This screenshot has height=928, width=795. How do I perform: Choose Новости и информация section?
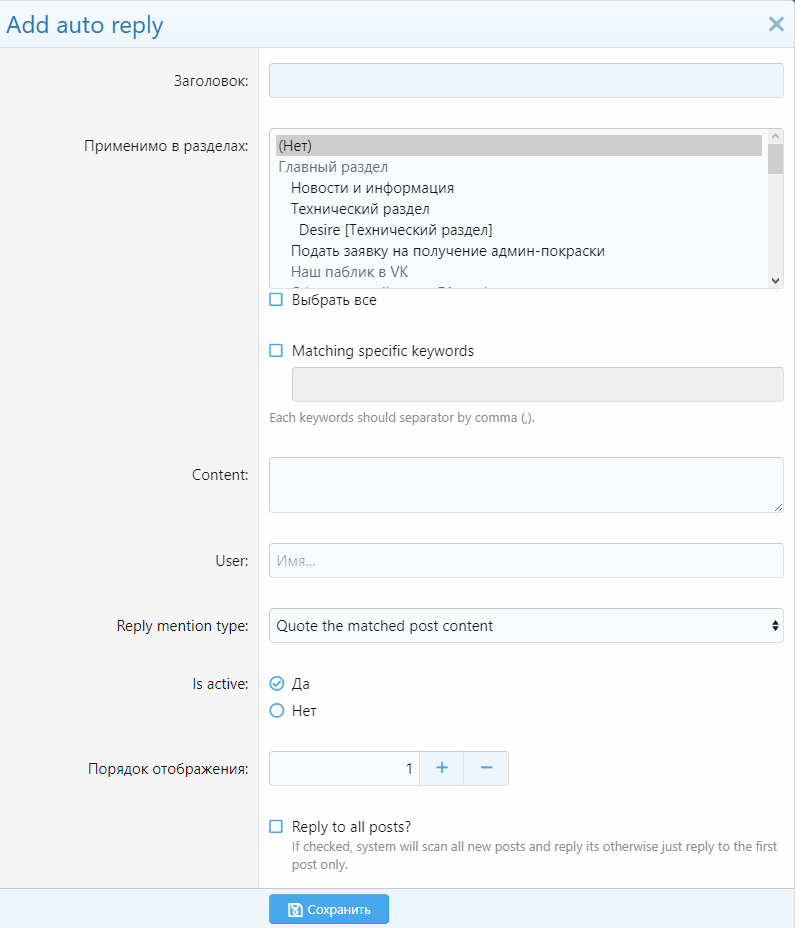click(372, 188)
